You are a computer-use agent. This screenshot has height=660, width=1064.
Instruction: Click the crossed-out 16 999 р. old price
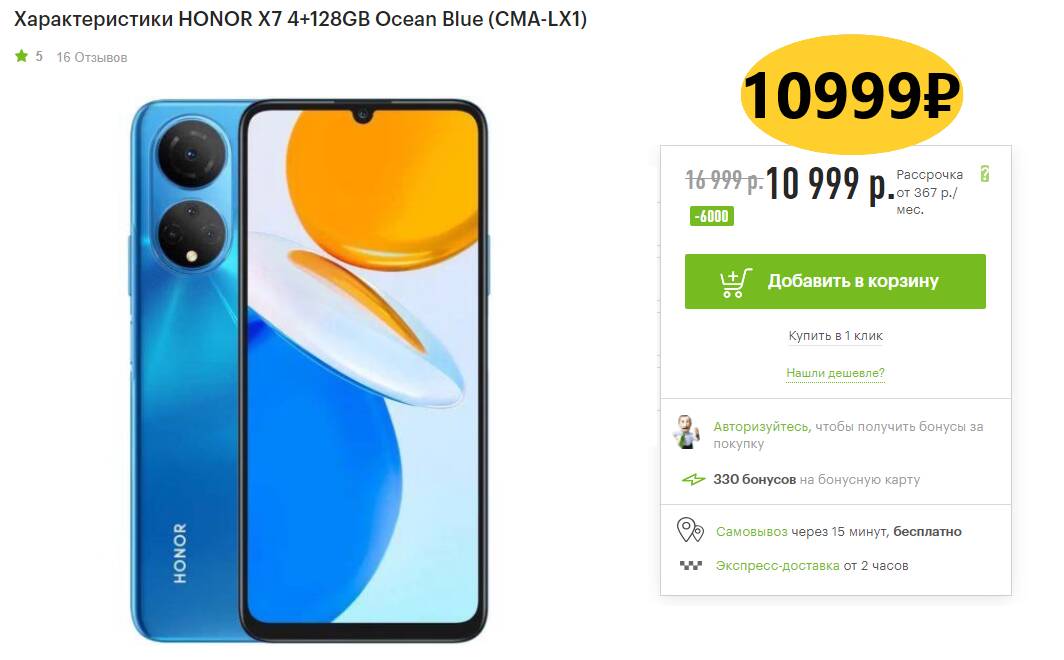724,180
